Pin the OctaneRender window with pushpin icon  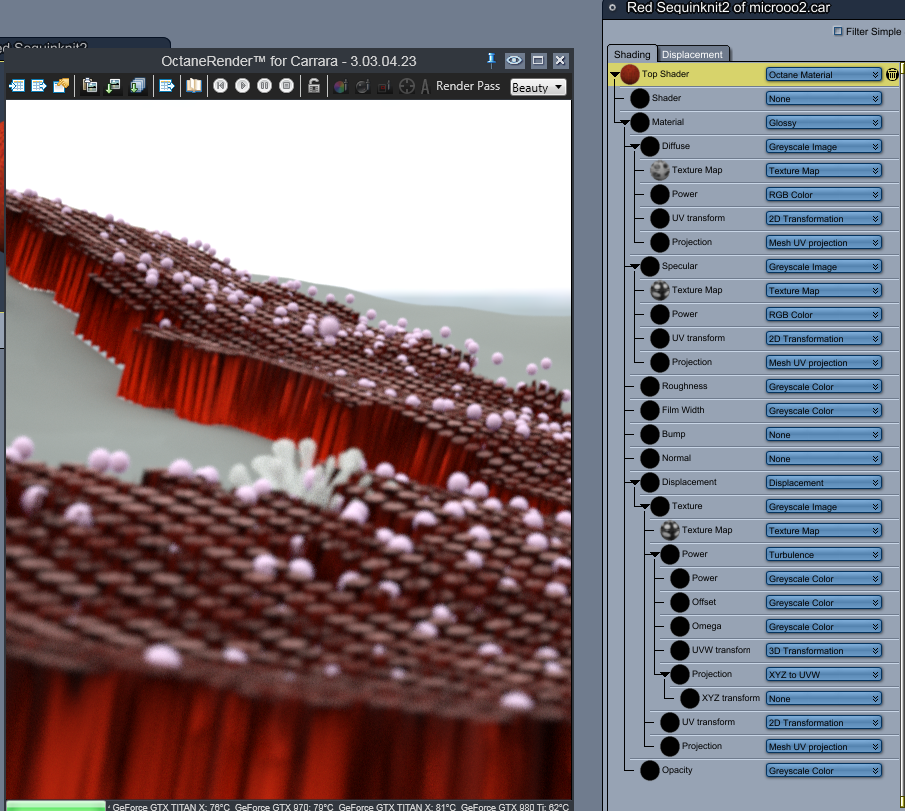[491, 59]
